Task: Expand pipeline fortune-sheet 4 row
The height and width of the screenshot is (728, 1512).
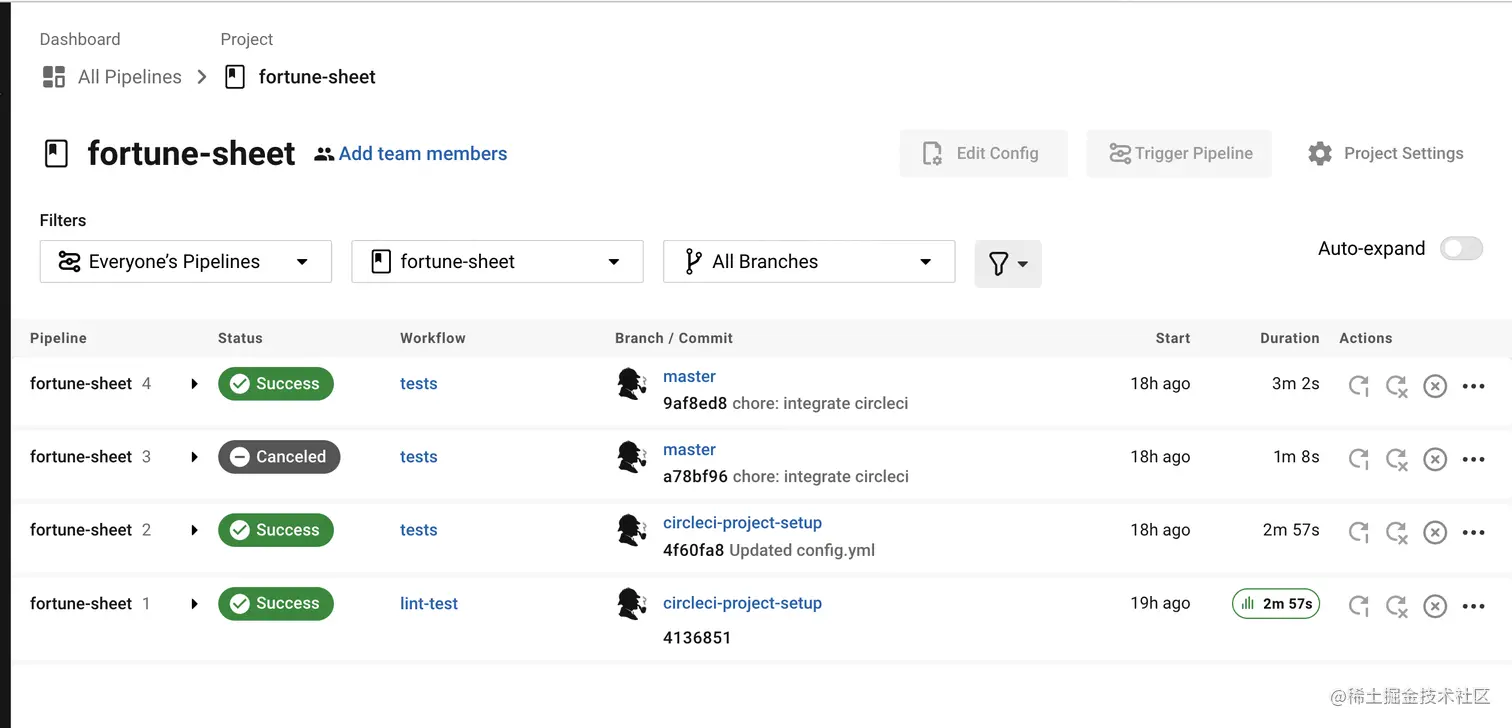Action: 194,384
